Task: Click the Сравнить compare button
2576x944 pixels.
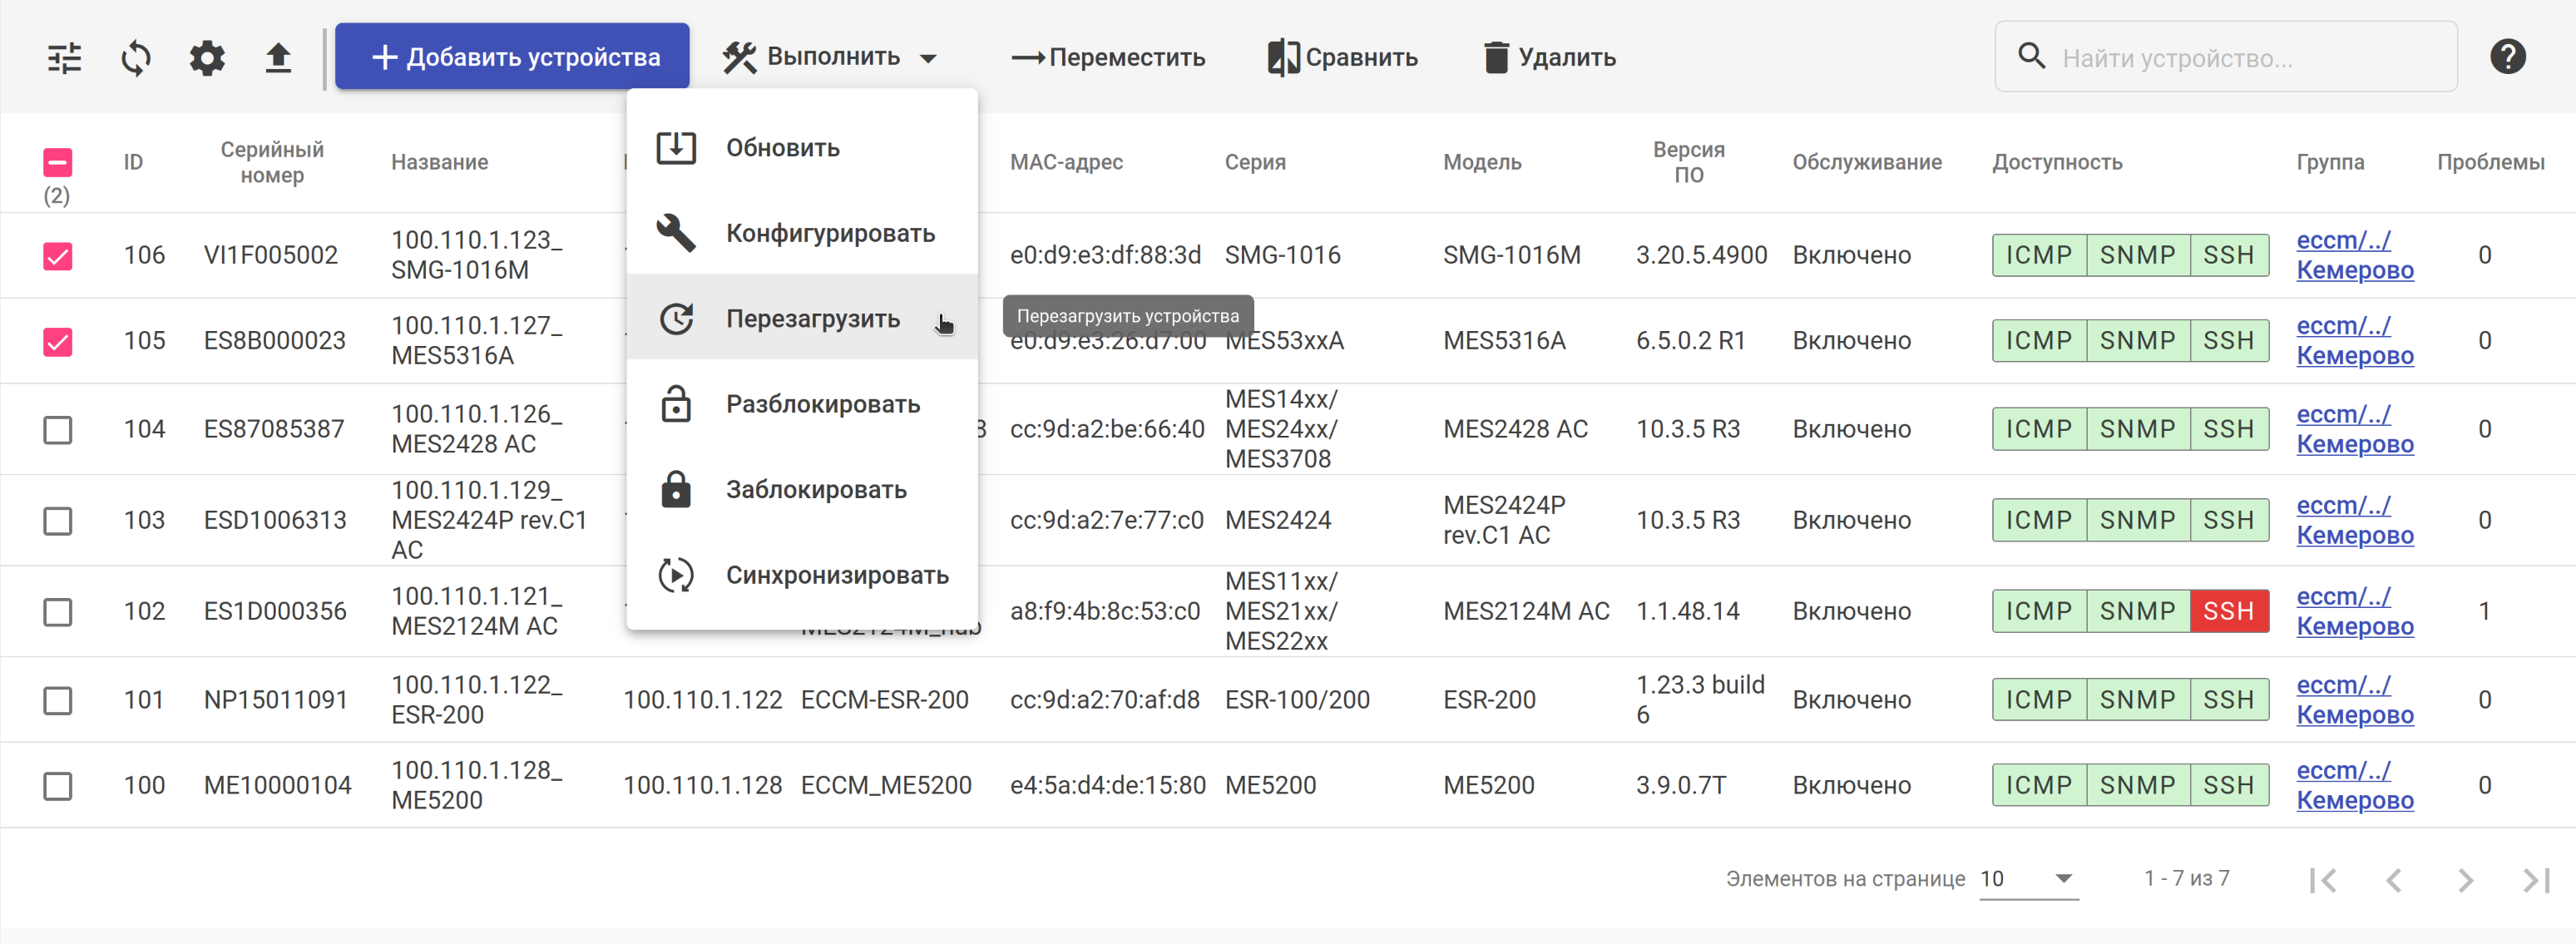Action: 1342,58
